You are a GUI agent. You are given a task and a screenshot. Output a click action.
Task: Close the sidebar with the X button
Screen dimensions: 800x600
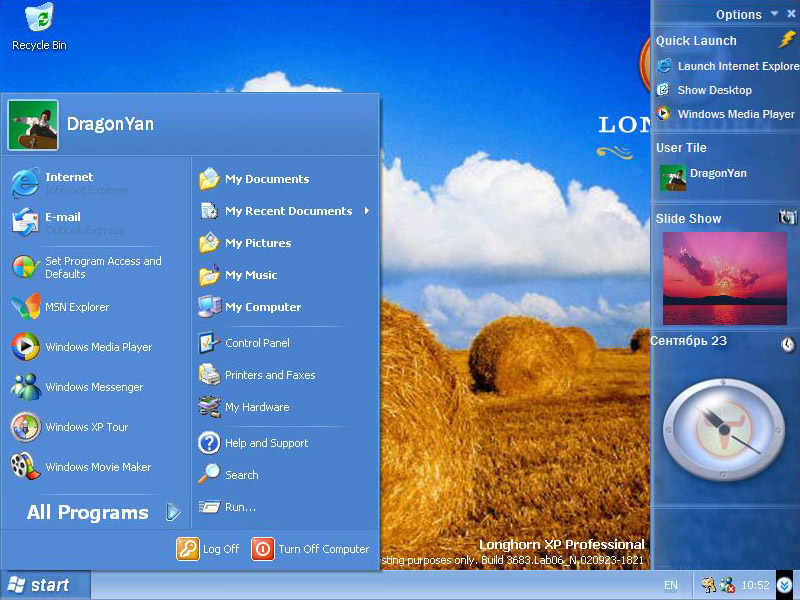(x=791, y=14)
